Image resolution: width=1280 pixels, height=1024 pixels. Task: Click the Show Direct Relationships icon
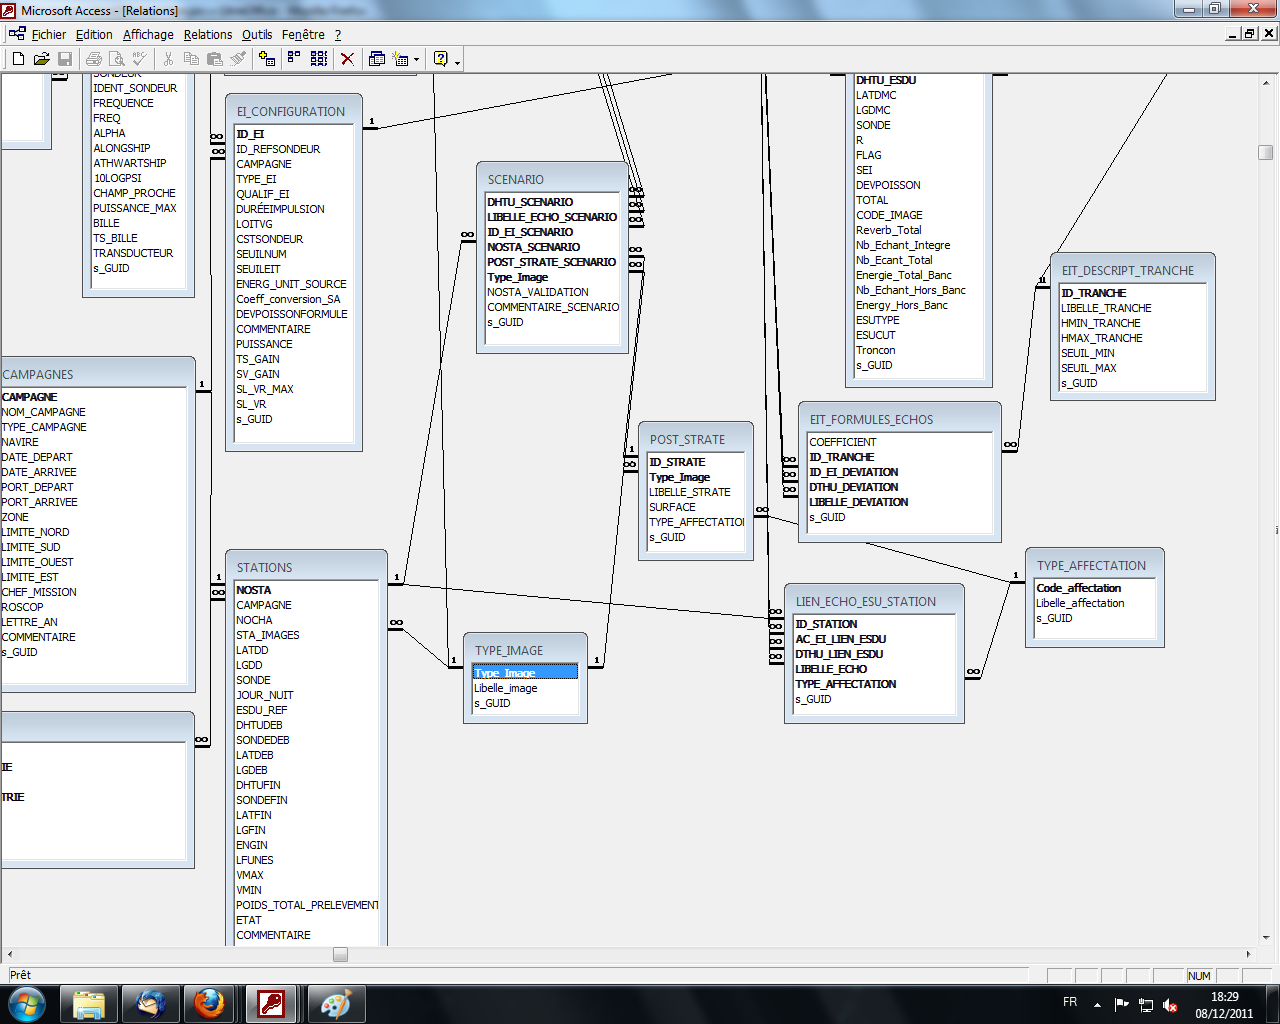click(294, 59)
